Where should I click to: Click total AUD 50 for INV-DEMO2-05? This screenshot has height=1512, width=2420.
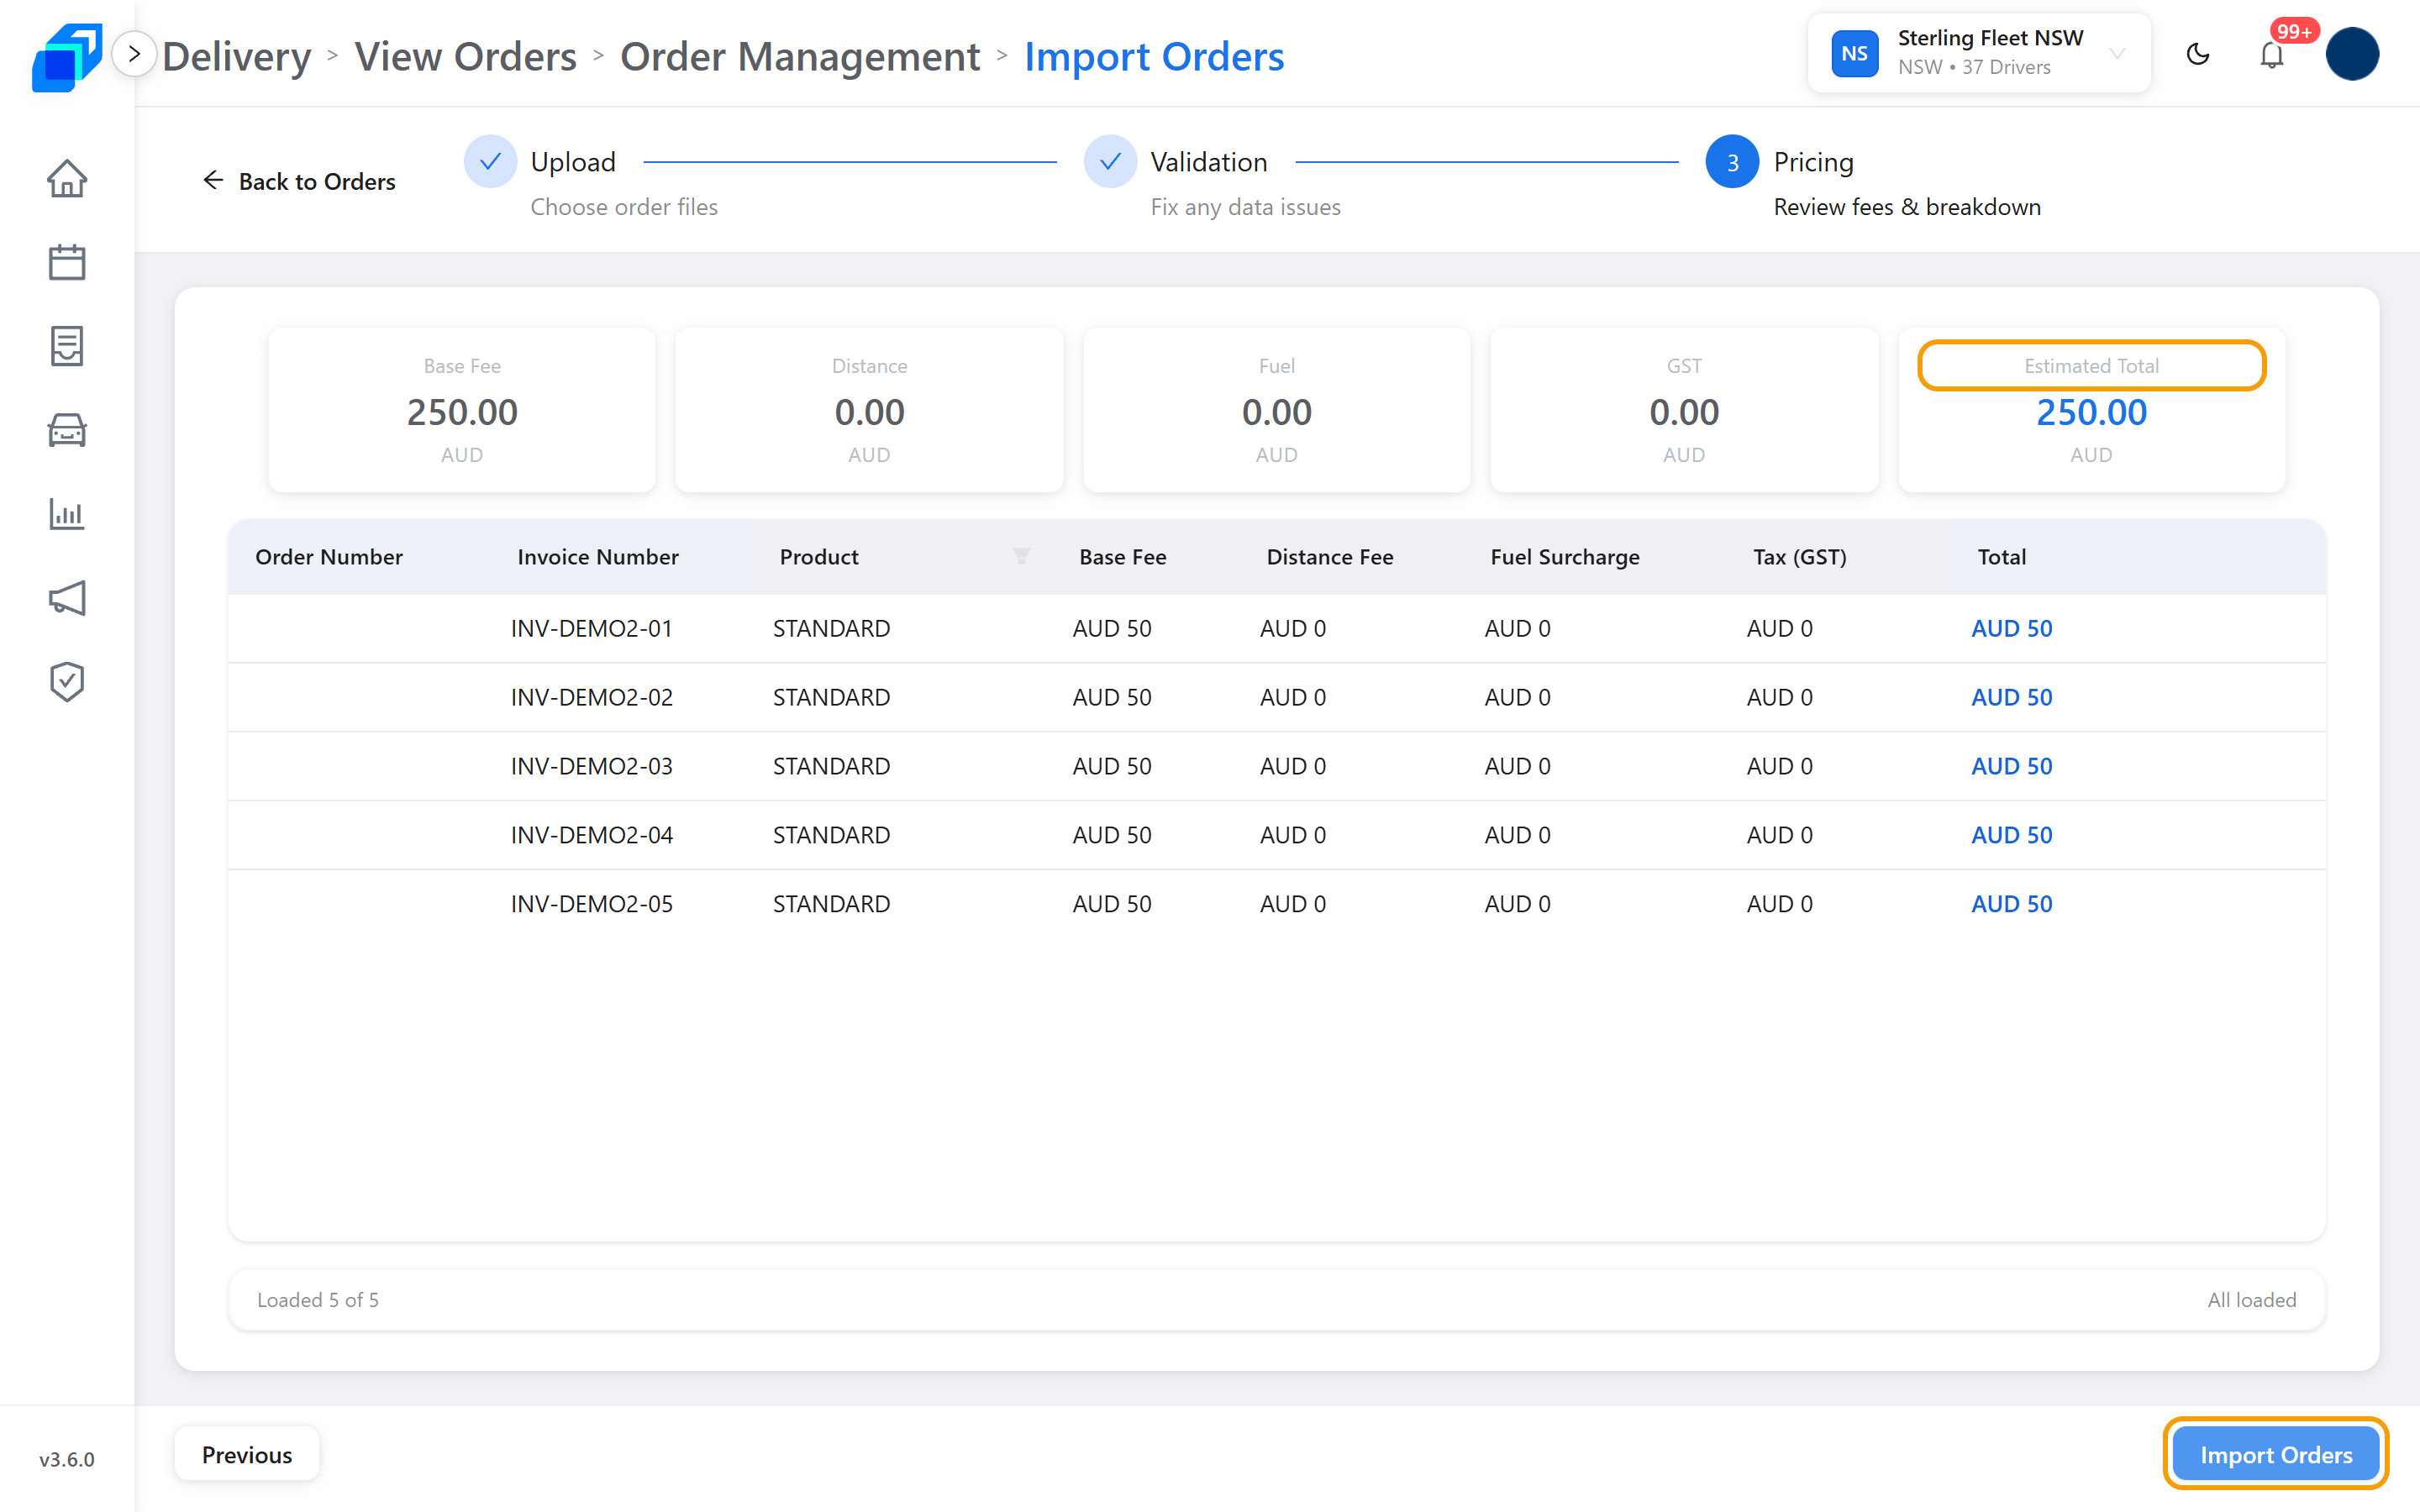pyautogui.click(x=2012, y=904)
